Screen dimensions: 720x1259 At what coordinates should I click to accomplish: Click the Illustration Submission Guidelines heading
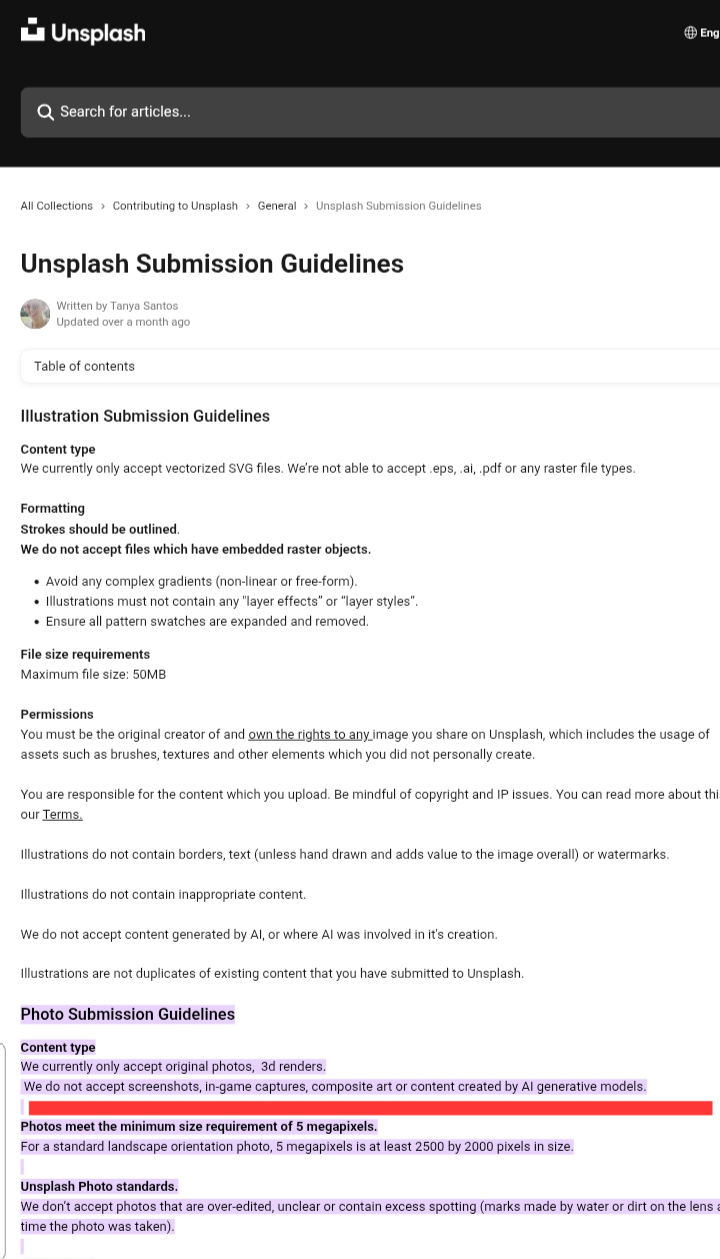[145, 416]
